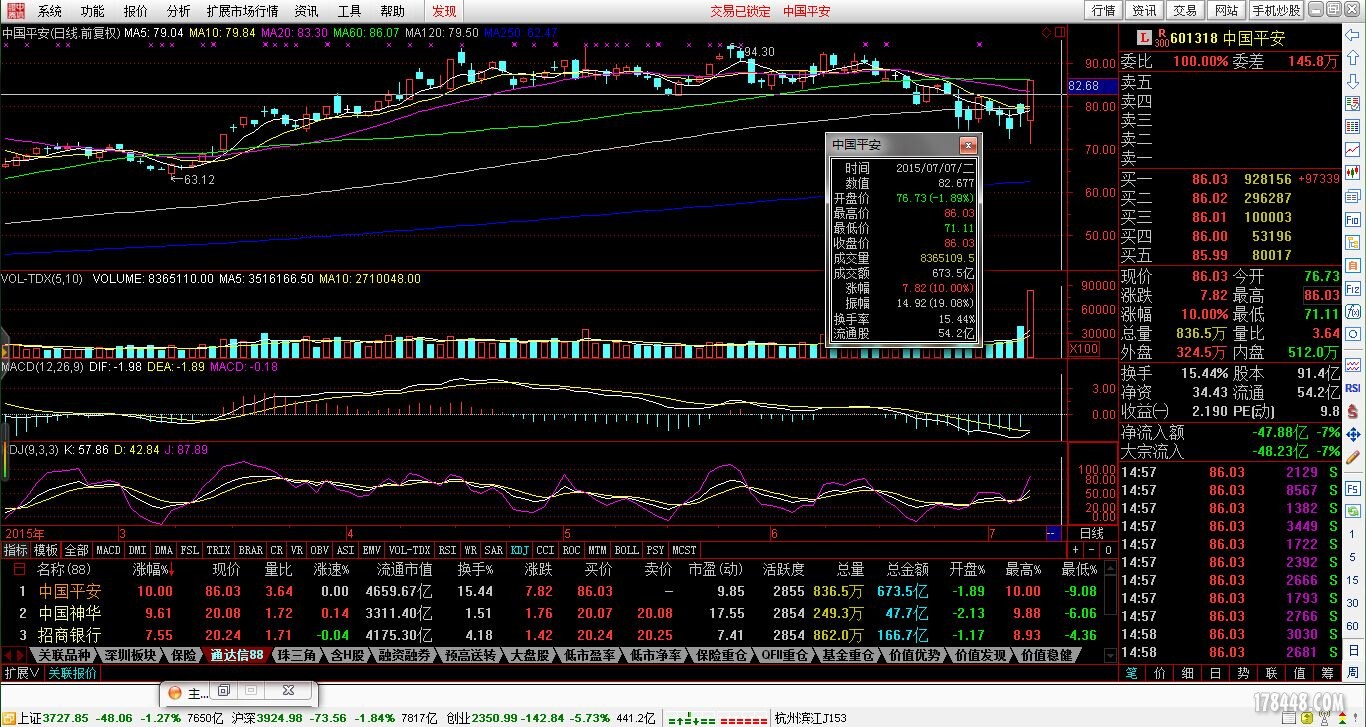
Task: Click the back arrow icon in right sidebar
Action: pos(1351,35)
